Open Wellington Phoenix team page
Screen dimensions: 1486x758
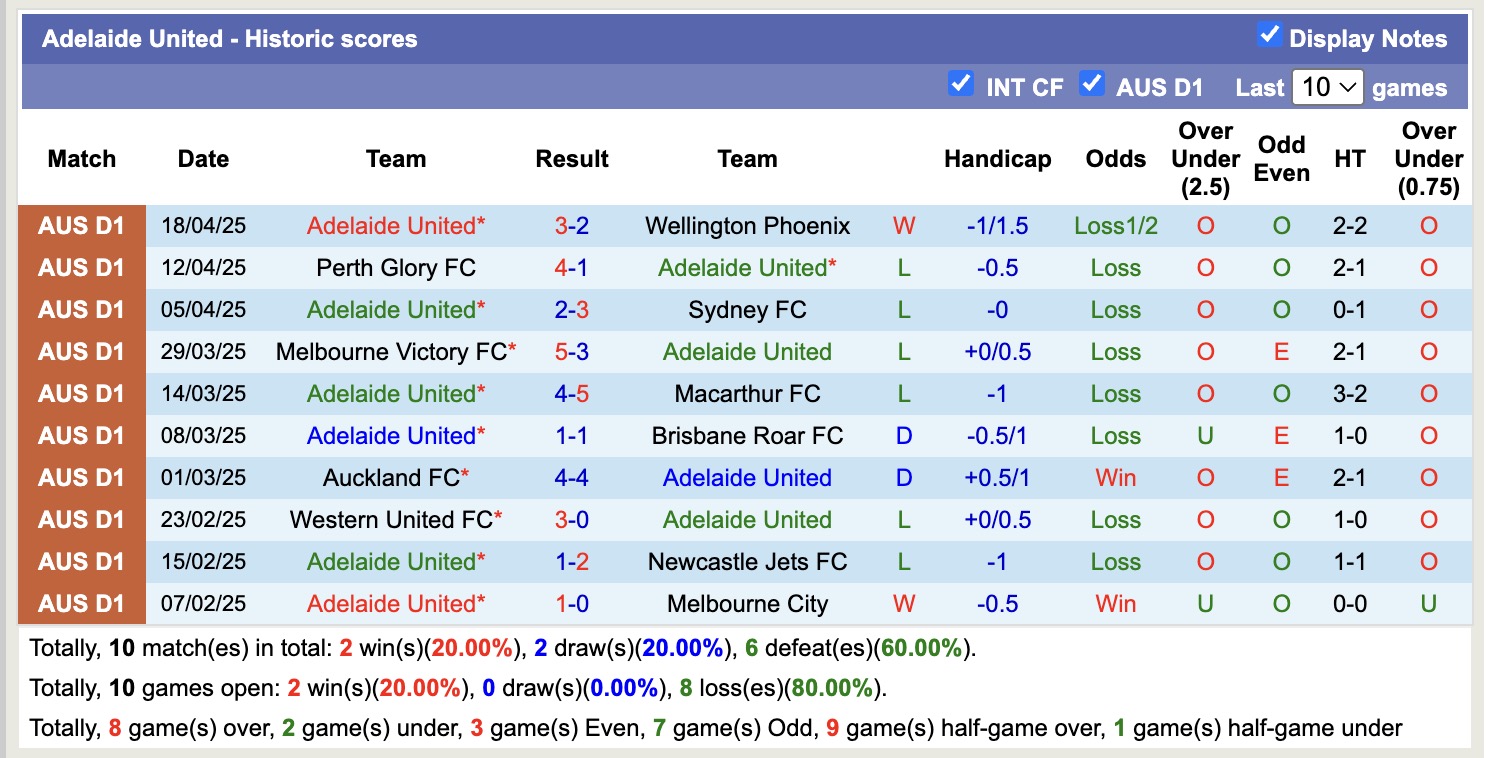pos(747,225)
